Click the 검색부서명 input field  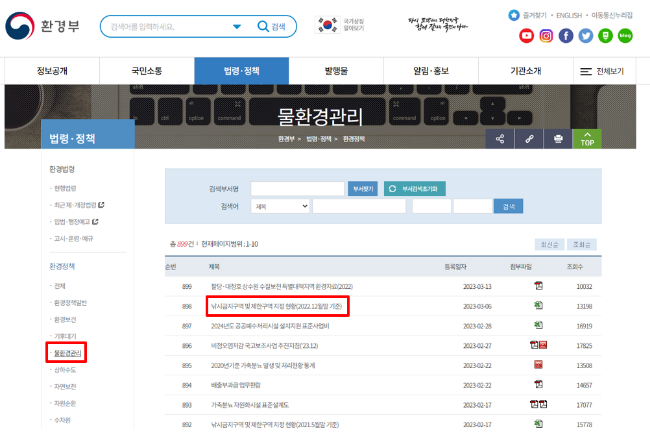298,189
